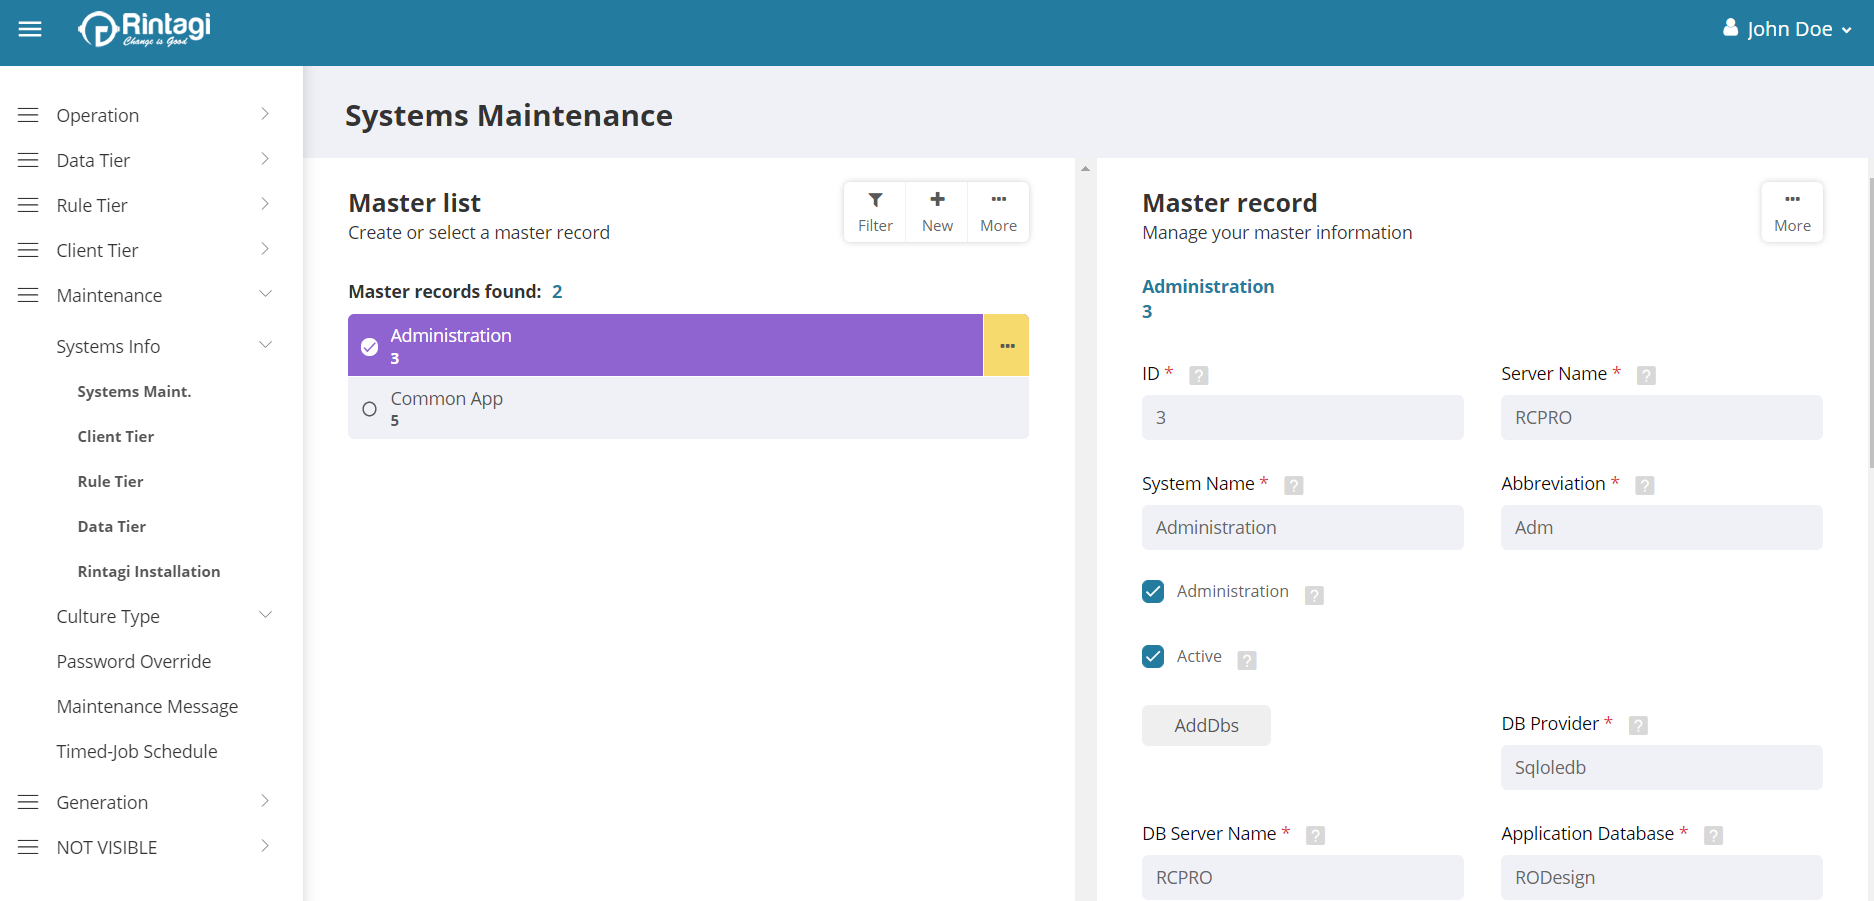The width and height of the screenshot is (1874, 901).
Task: Click the help icon next to Application Database
Action: click(1713, 835)
